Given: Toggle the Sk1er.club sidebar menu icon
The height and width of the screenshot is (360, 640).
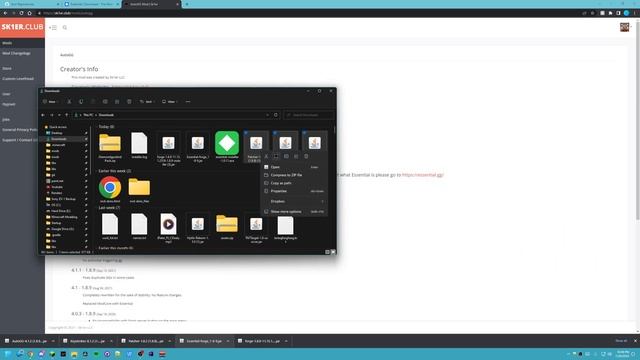Looking at the screenshot, I should 53,27.
